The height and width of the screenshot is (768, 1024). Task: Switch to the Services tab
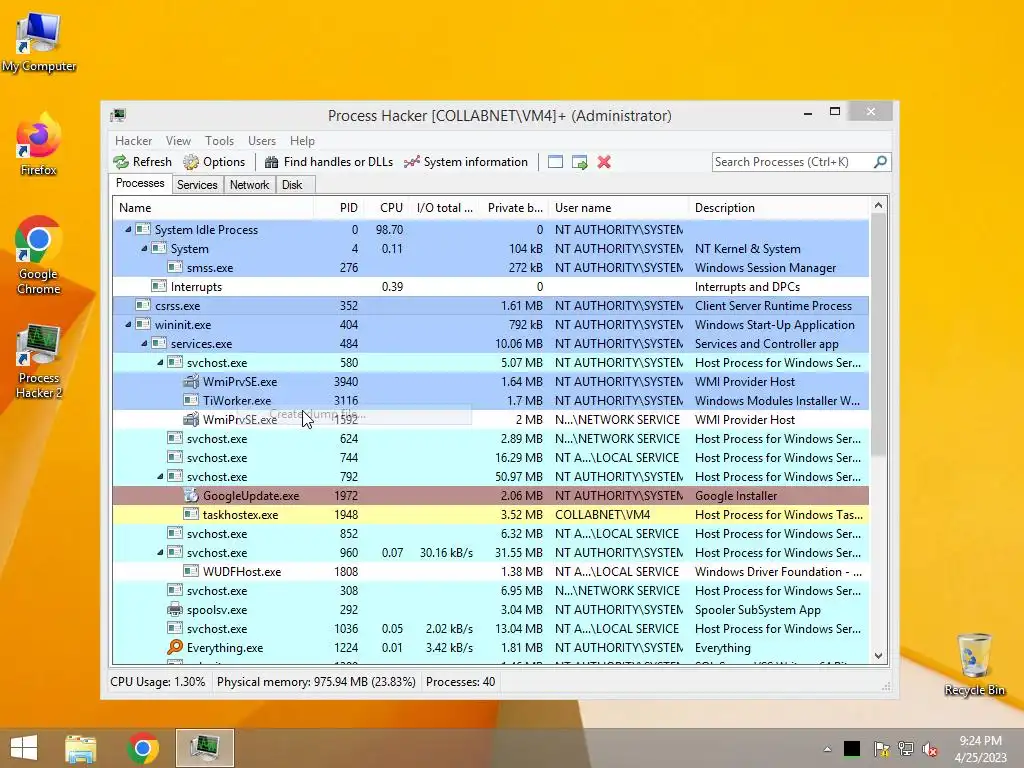coord(197,185)
